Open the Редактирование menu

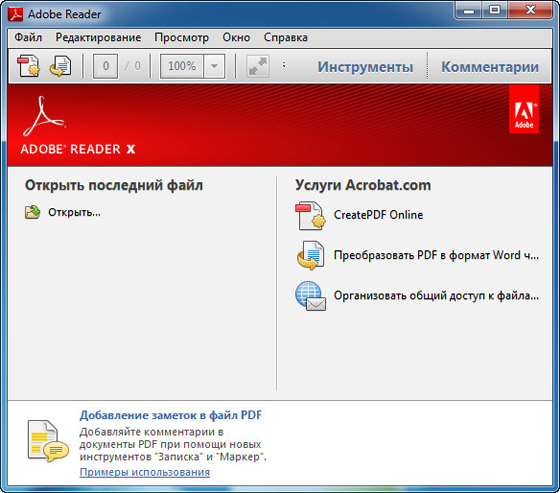pyautogui.click(x=98, y=38)
